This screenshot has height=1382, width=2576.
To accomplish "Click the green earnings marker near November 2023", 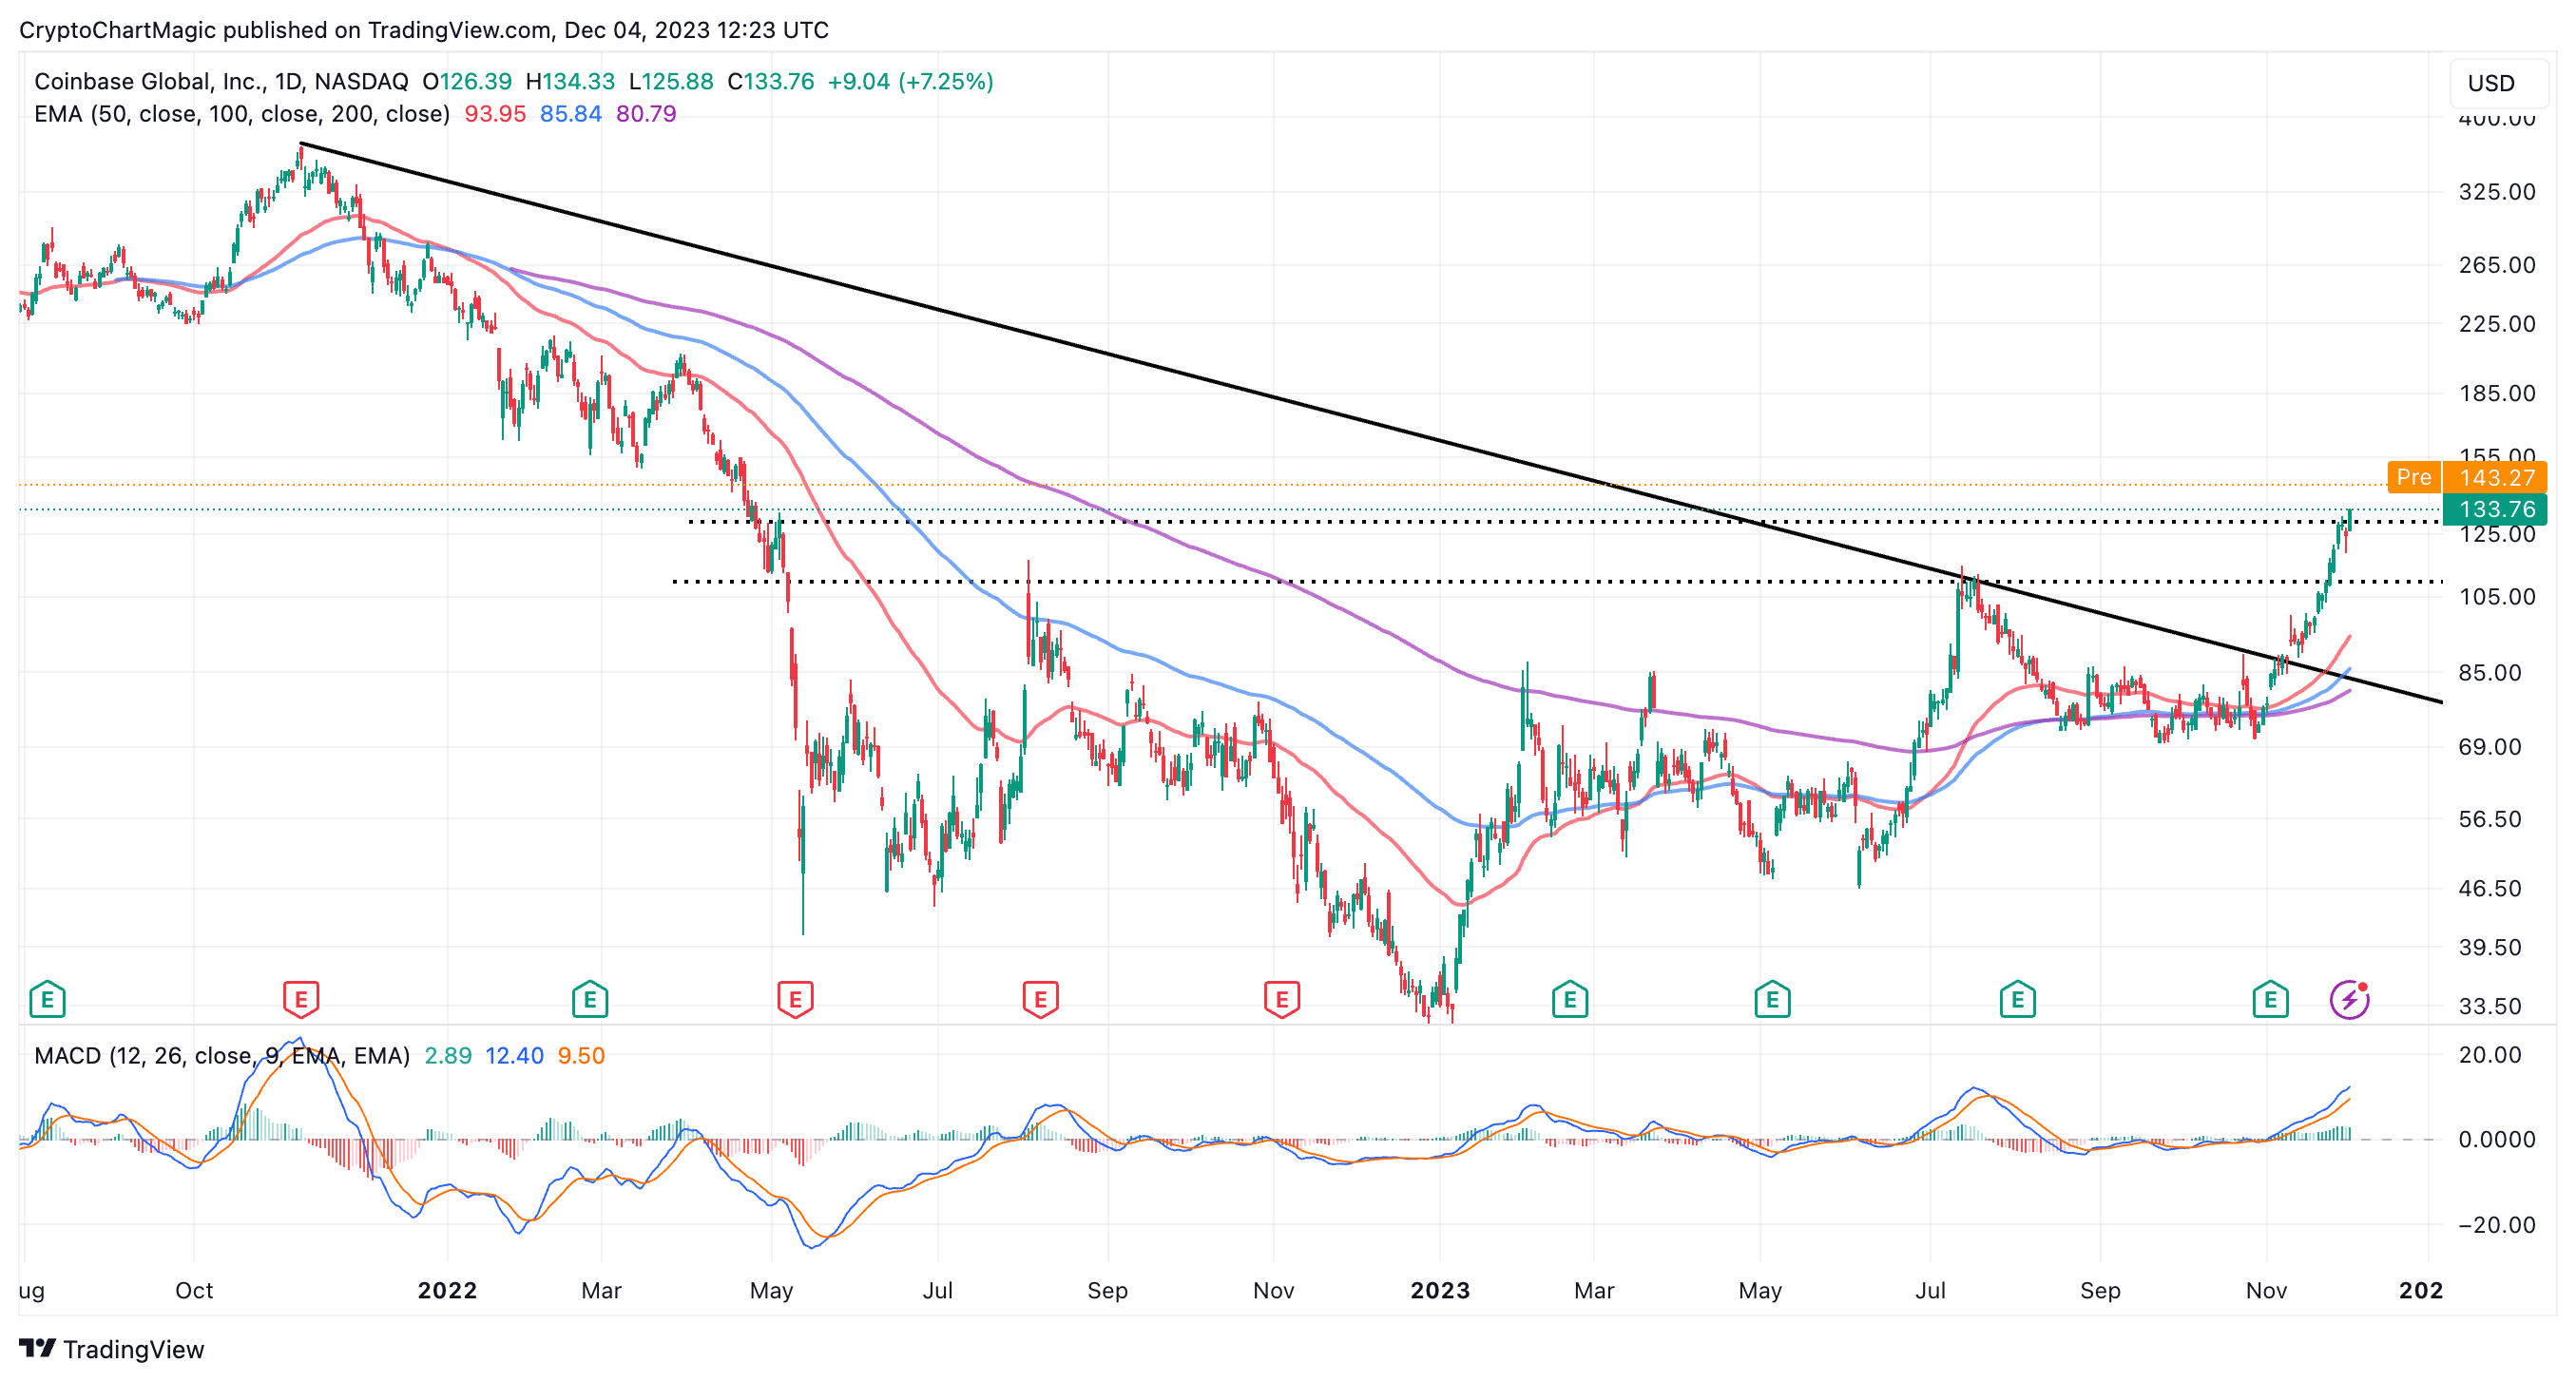I will 2271,999.
